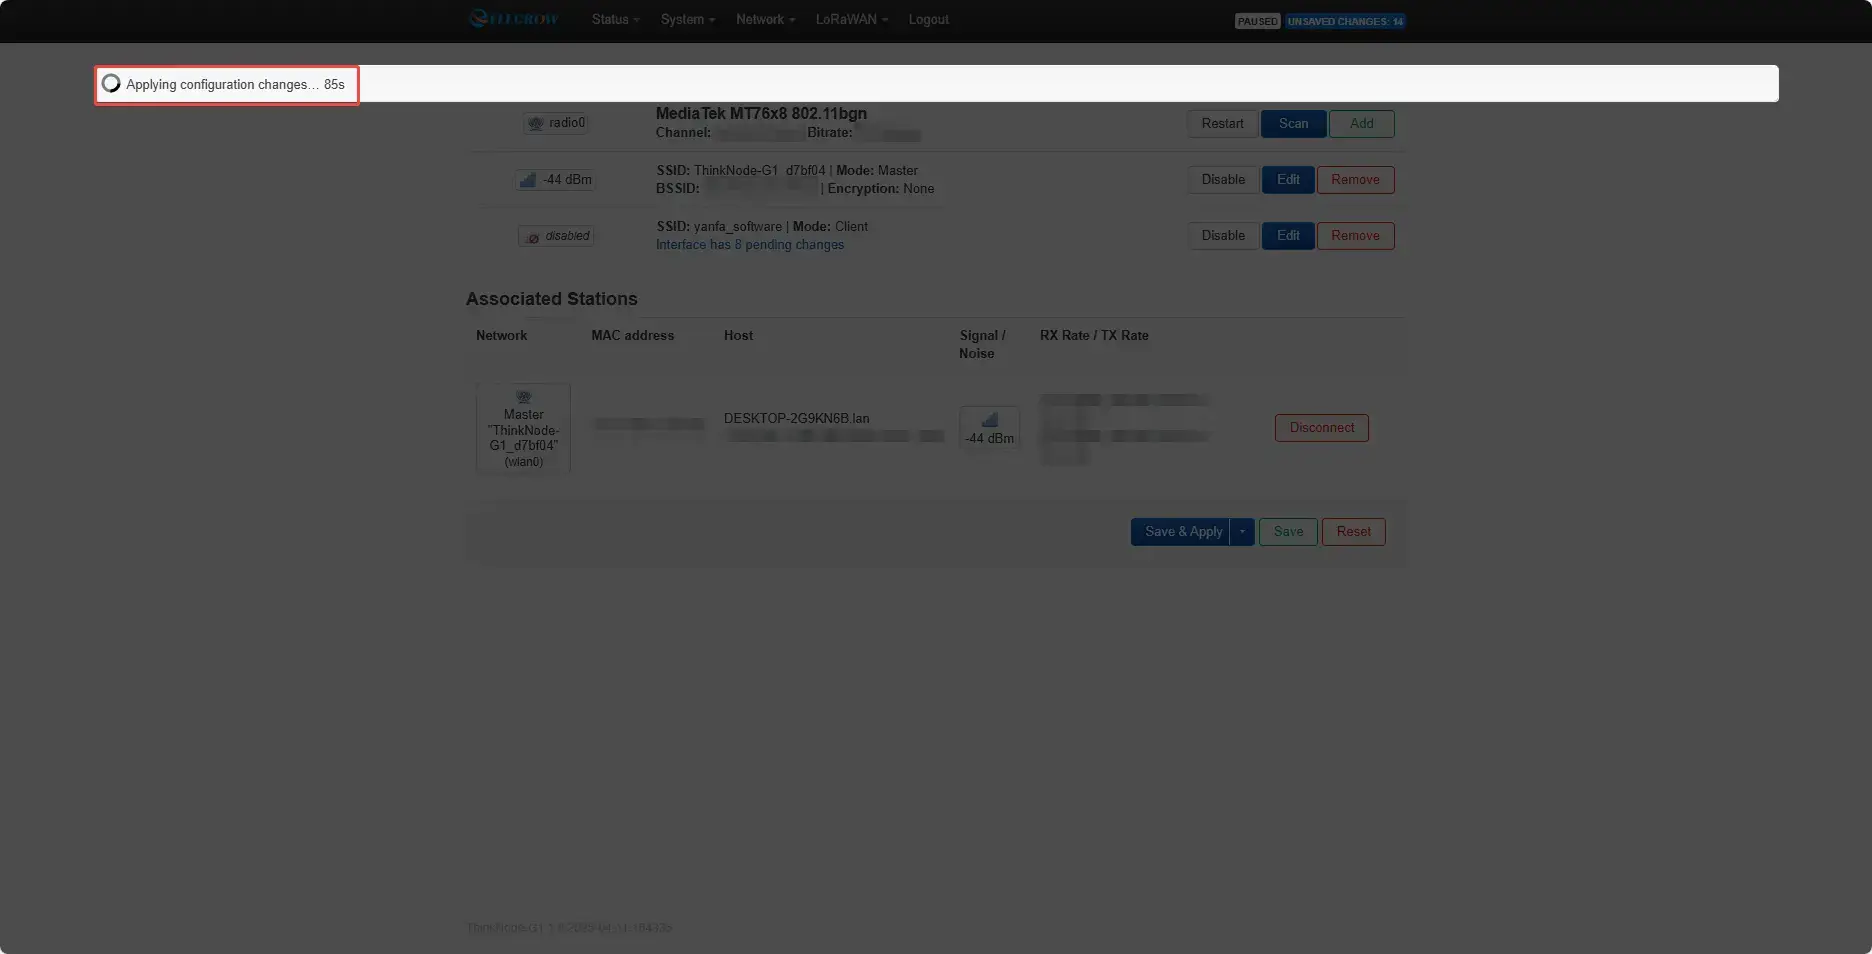Screen dimensions: 1872x954
Task: Disconnect the DESKTOP-2G9KN6B.lan station
Action: pyautogui.click(x=1321, y=428)
